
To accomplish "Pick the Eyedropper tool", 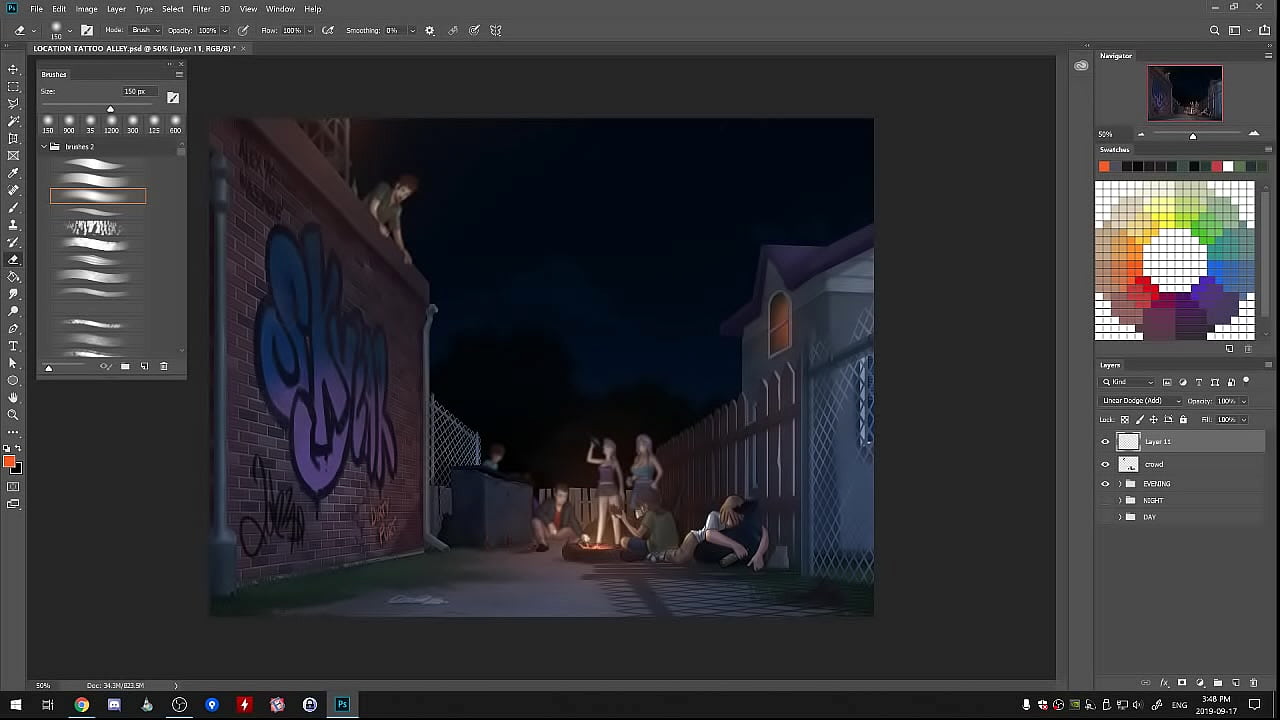I will tap(13, 173).
